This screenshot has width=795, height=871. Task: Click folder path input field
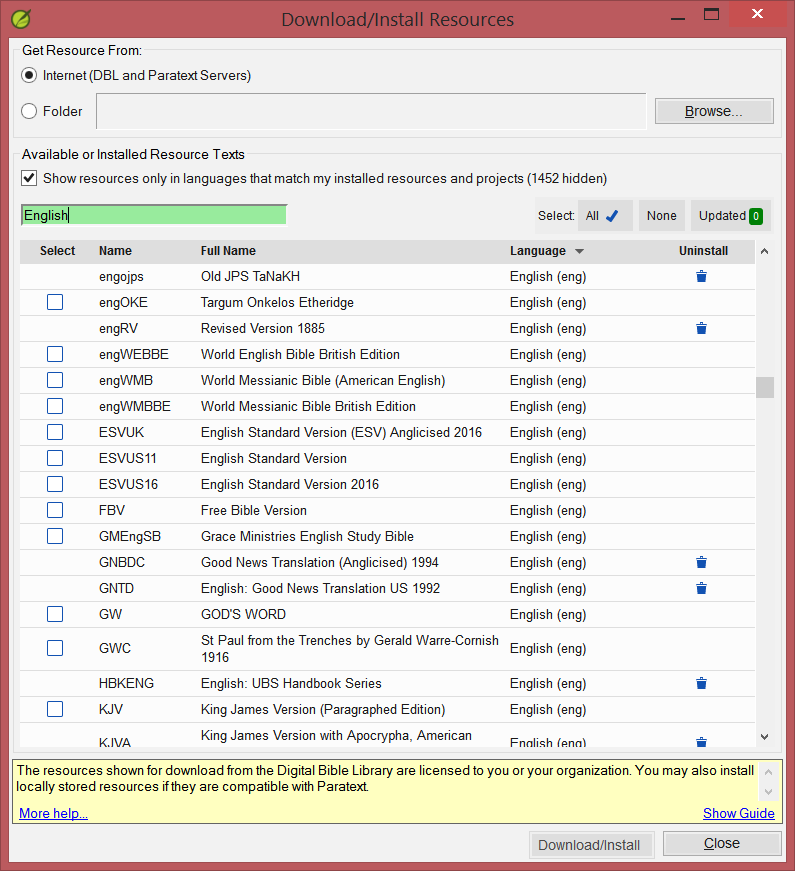(x=371, y=111)
